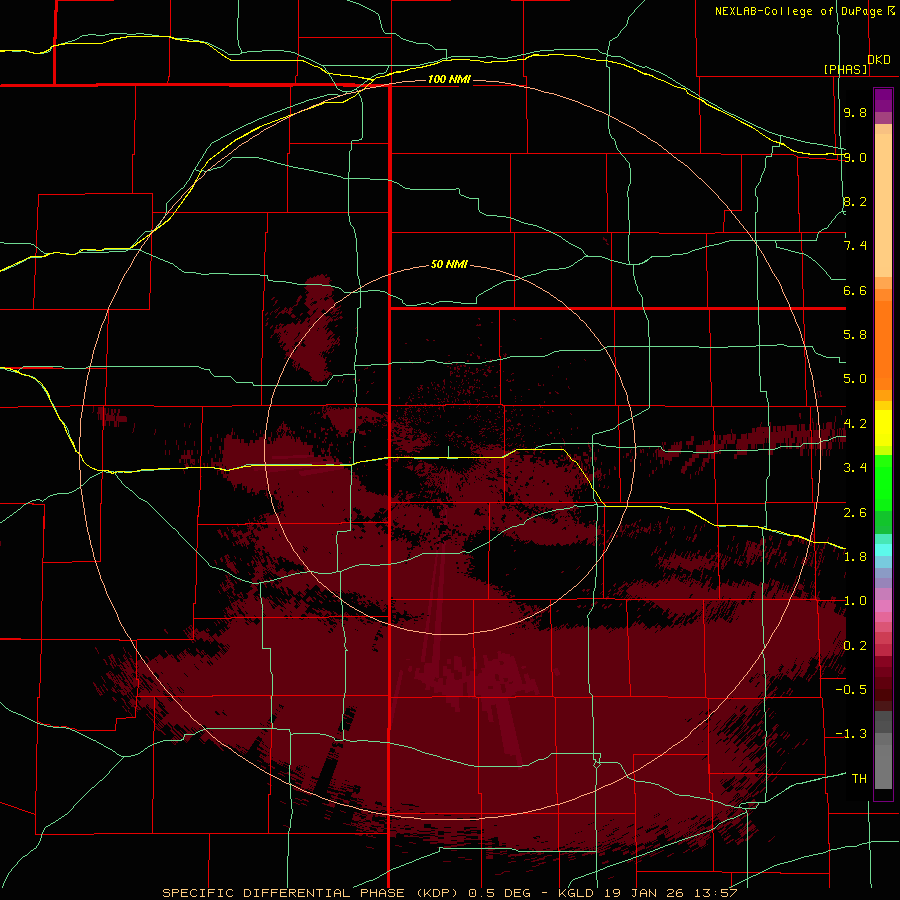Select the 9.0 scale value
Viewport: 900px width, 900px height.
[855, 157]
